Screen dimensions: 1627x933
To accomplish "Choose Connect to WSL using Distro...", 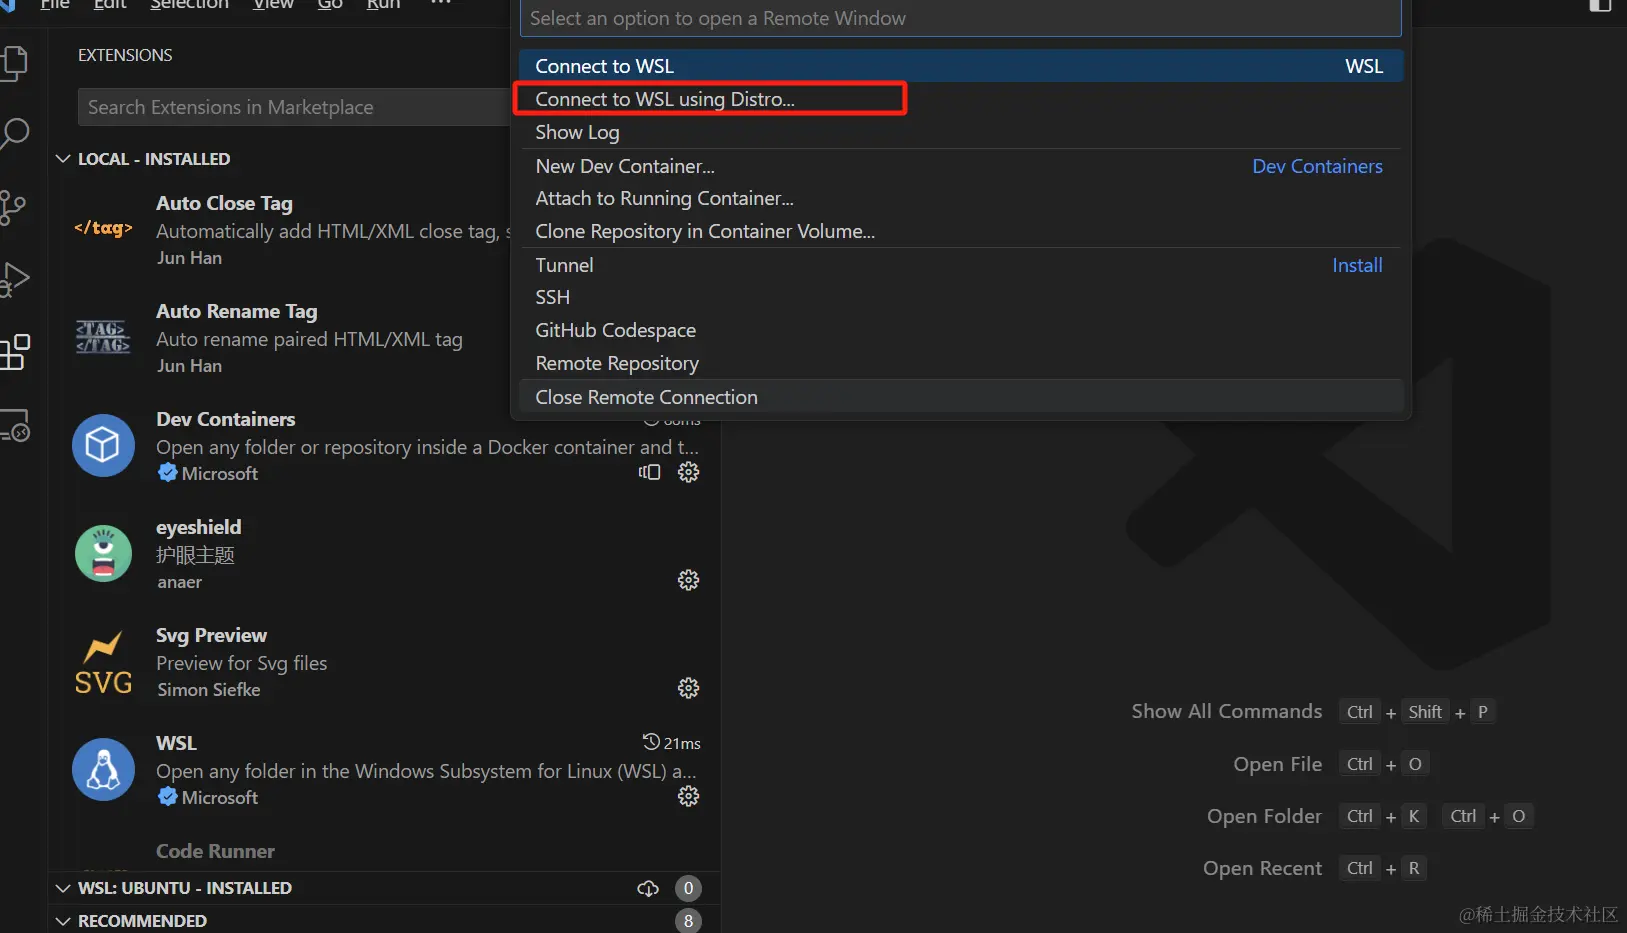I will tap(961, 99).
